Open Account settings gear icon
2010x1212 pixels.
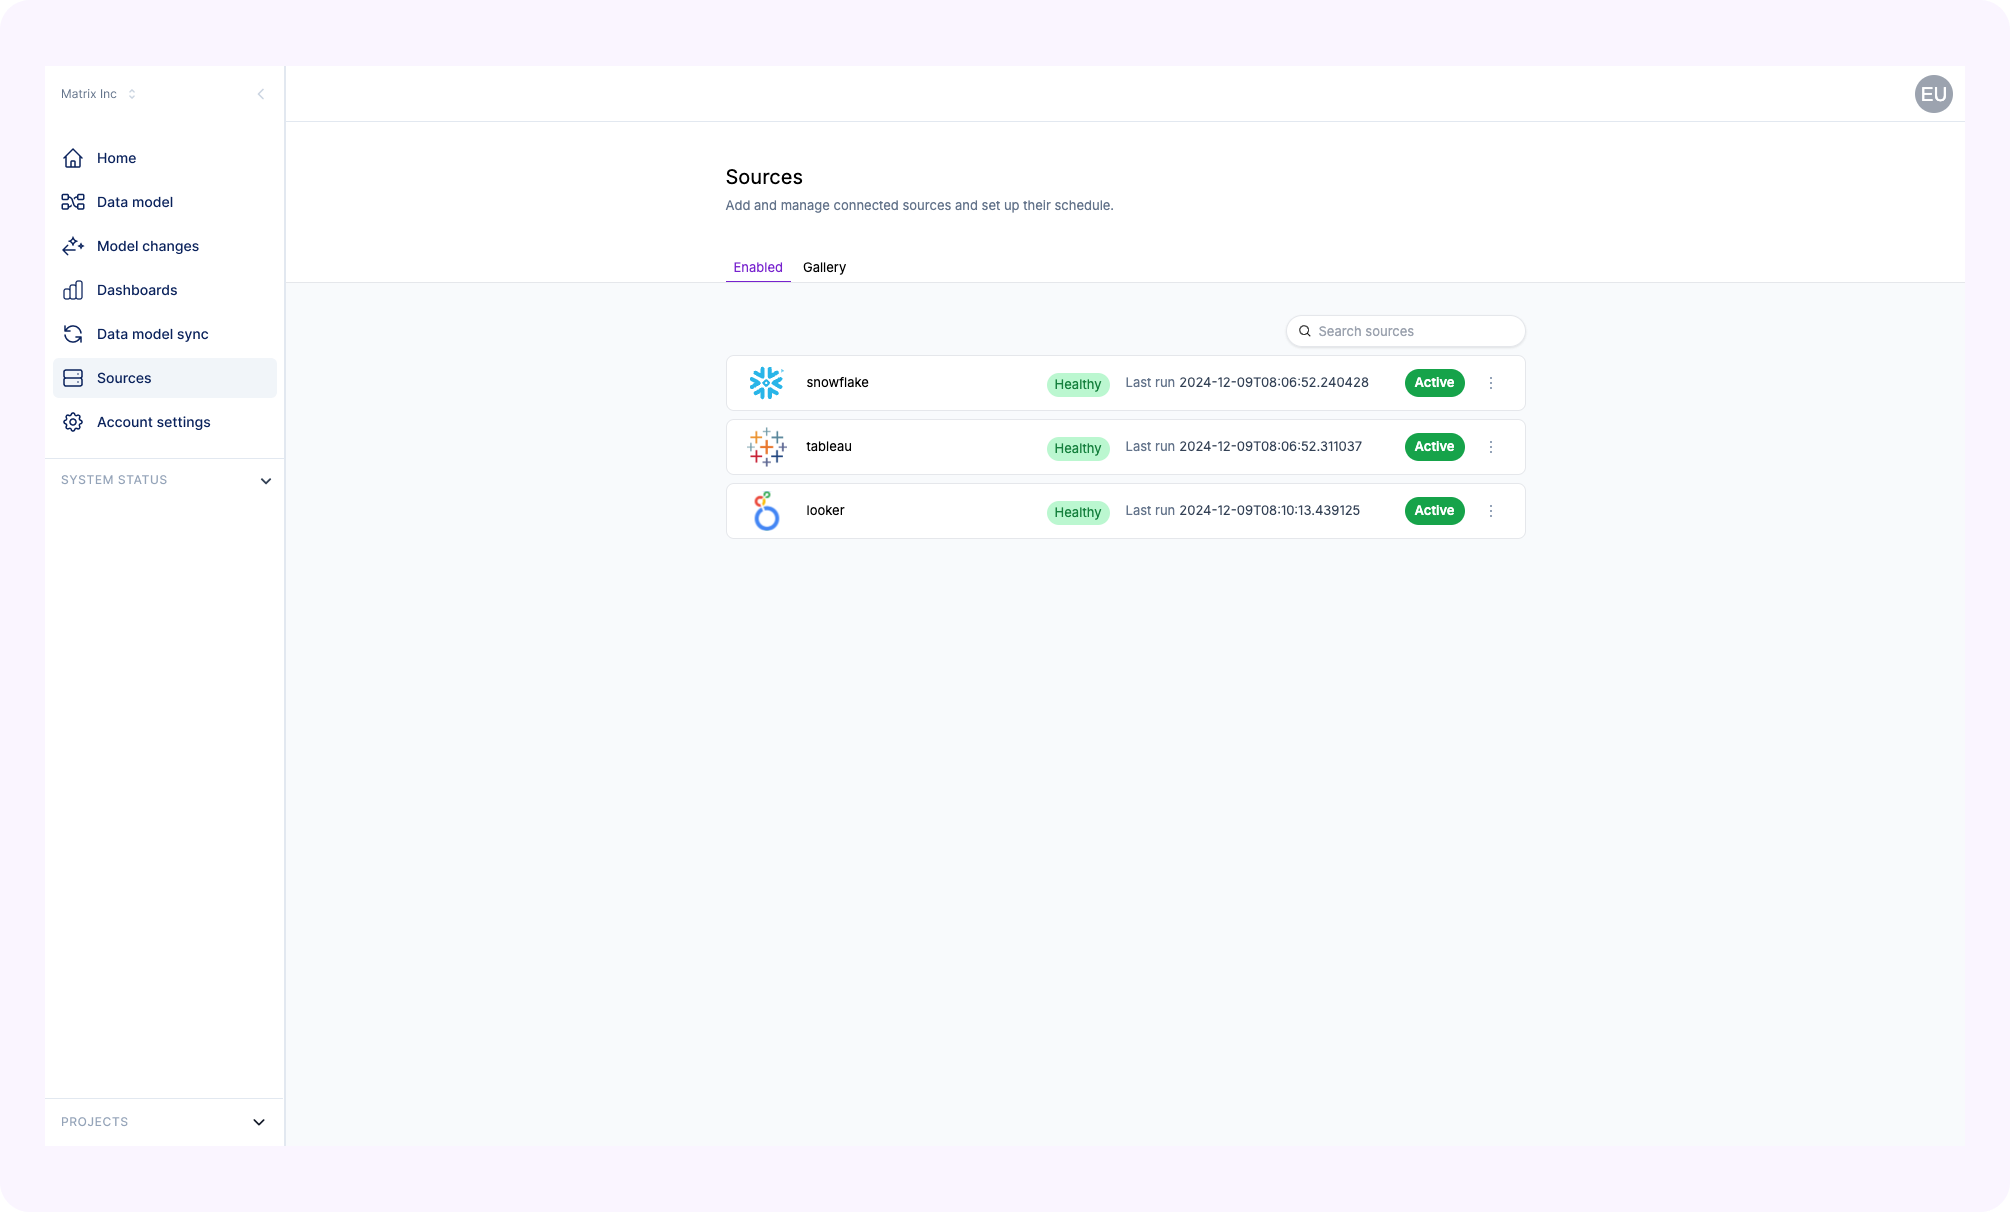tap(73, 422)
